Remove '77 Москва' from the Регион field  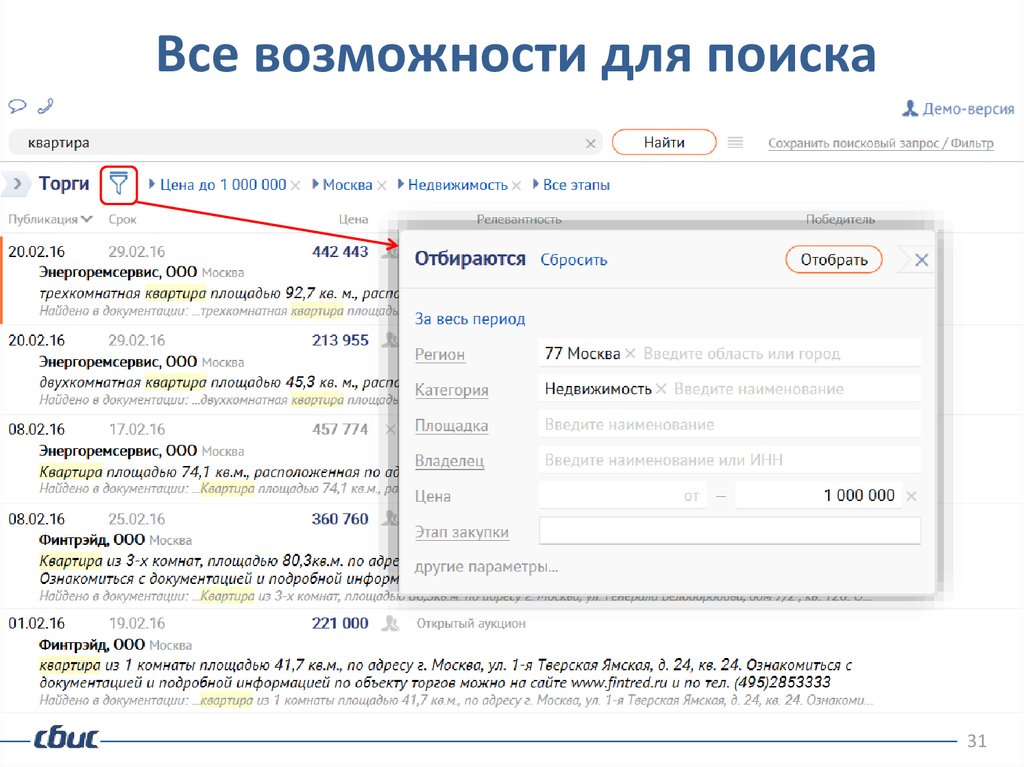pyautogui.click(x=630, y=354)
